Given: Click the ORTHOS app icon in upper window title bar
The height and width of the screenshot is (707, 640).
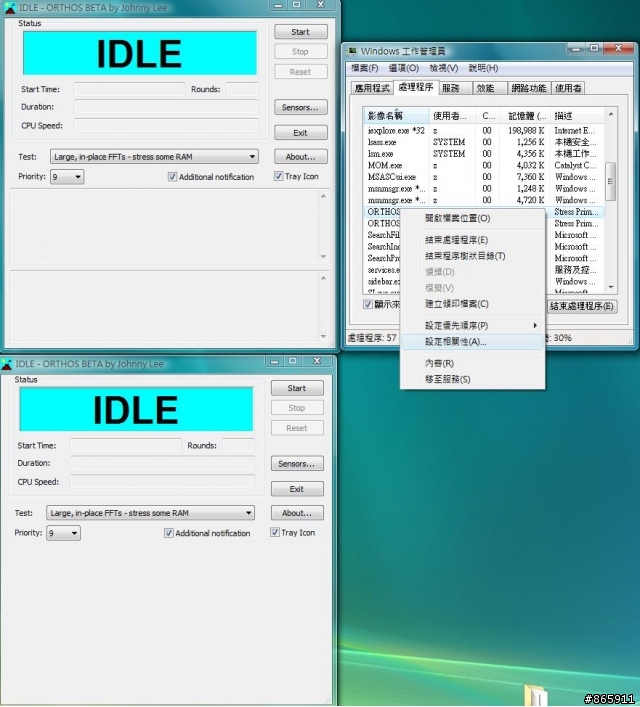Looking at the screenshot, I should (9, 8).
